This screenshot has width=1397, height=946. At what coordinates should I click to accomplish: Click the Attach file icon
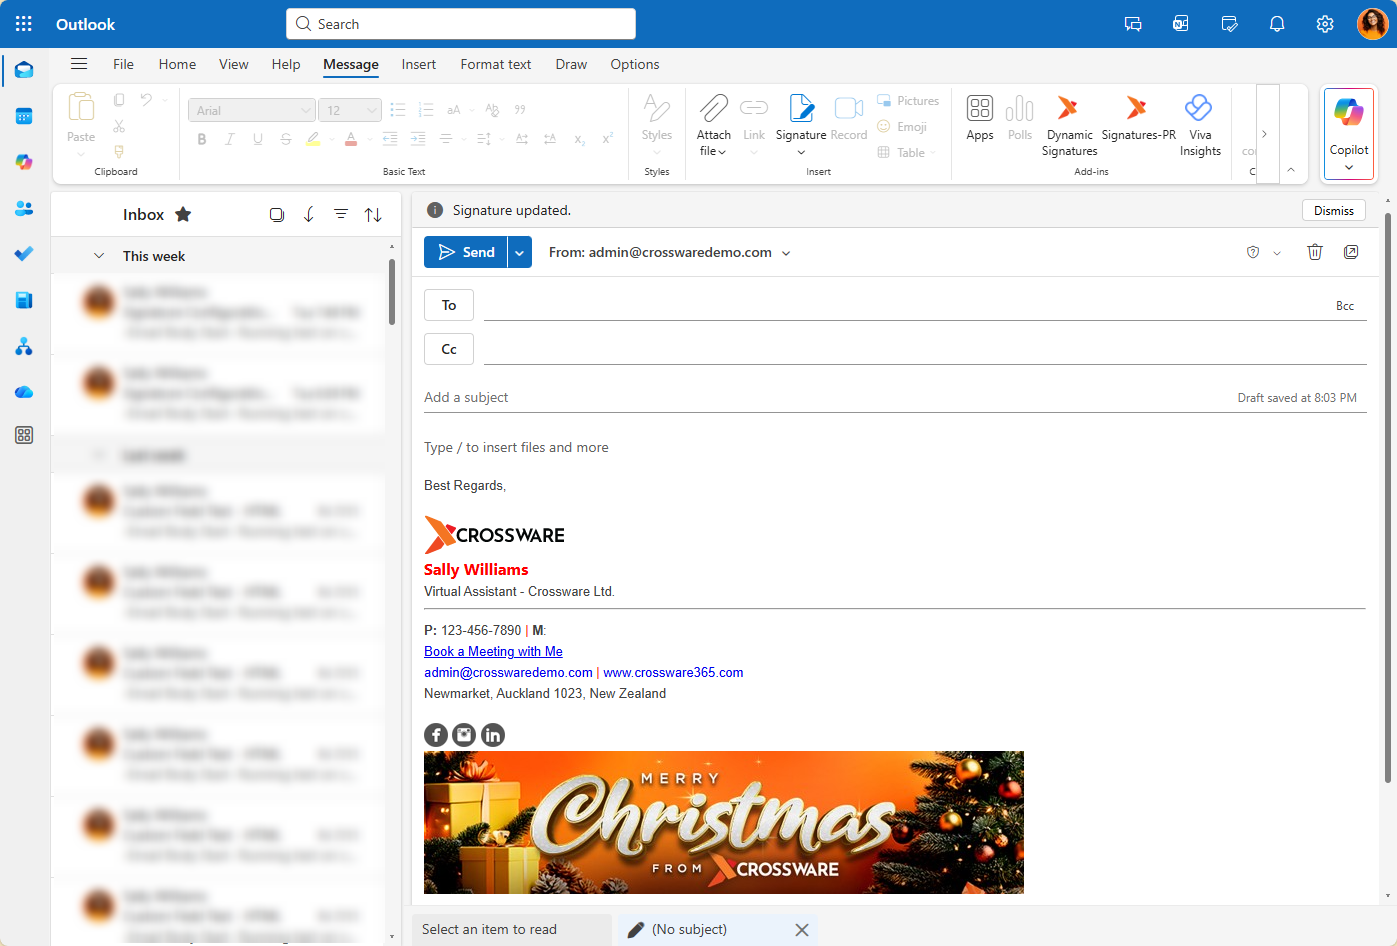click(713, 109)
